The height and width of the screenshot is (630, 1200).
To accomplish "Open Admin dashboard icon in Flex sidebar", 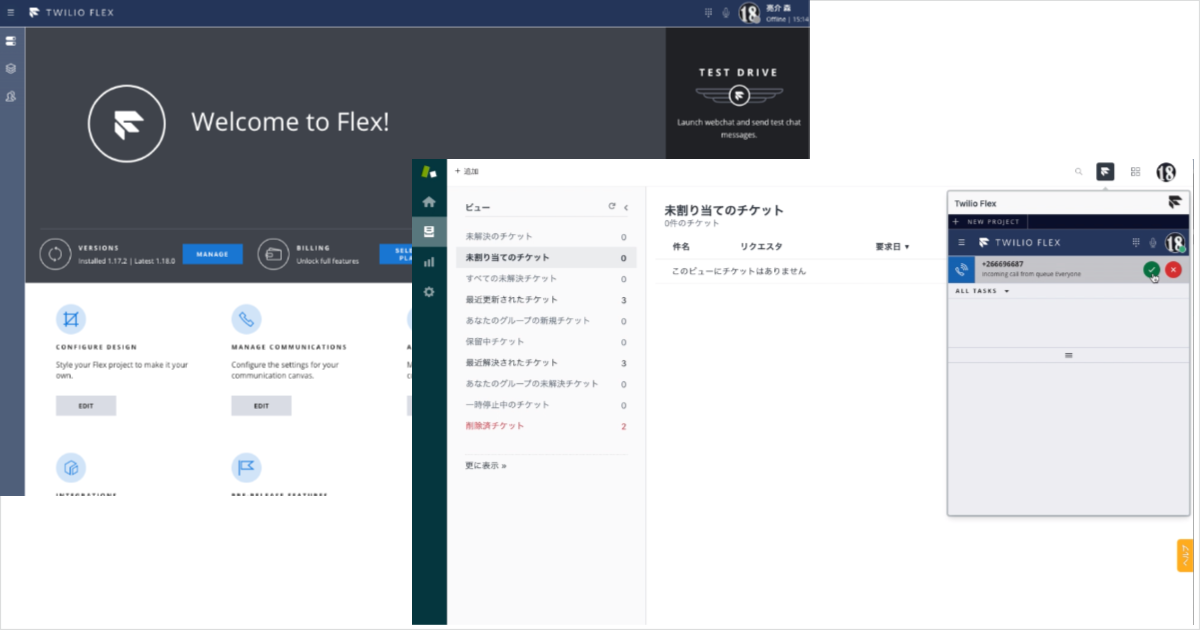I will 11,41.
